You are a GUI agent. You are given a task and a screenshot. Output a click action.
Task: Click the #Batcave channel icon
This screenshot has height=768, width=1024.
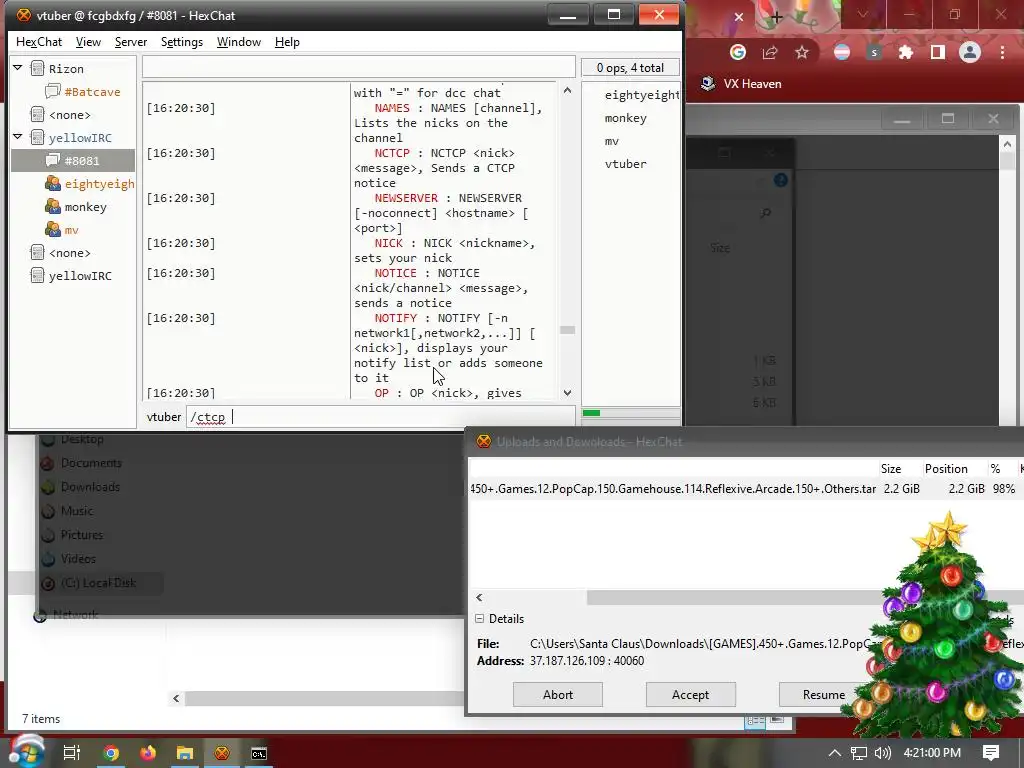pos(53,91)
